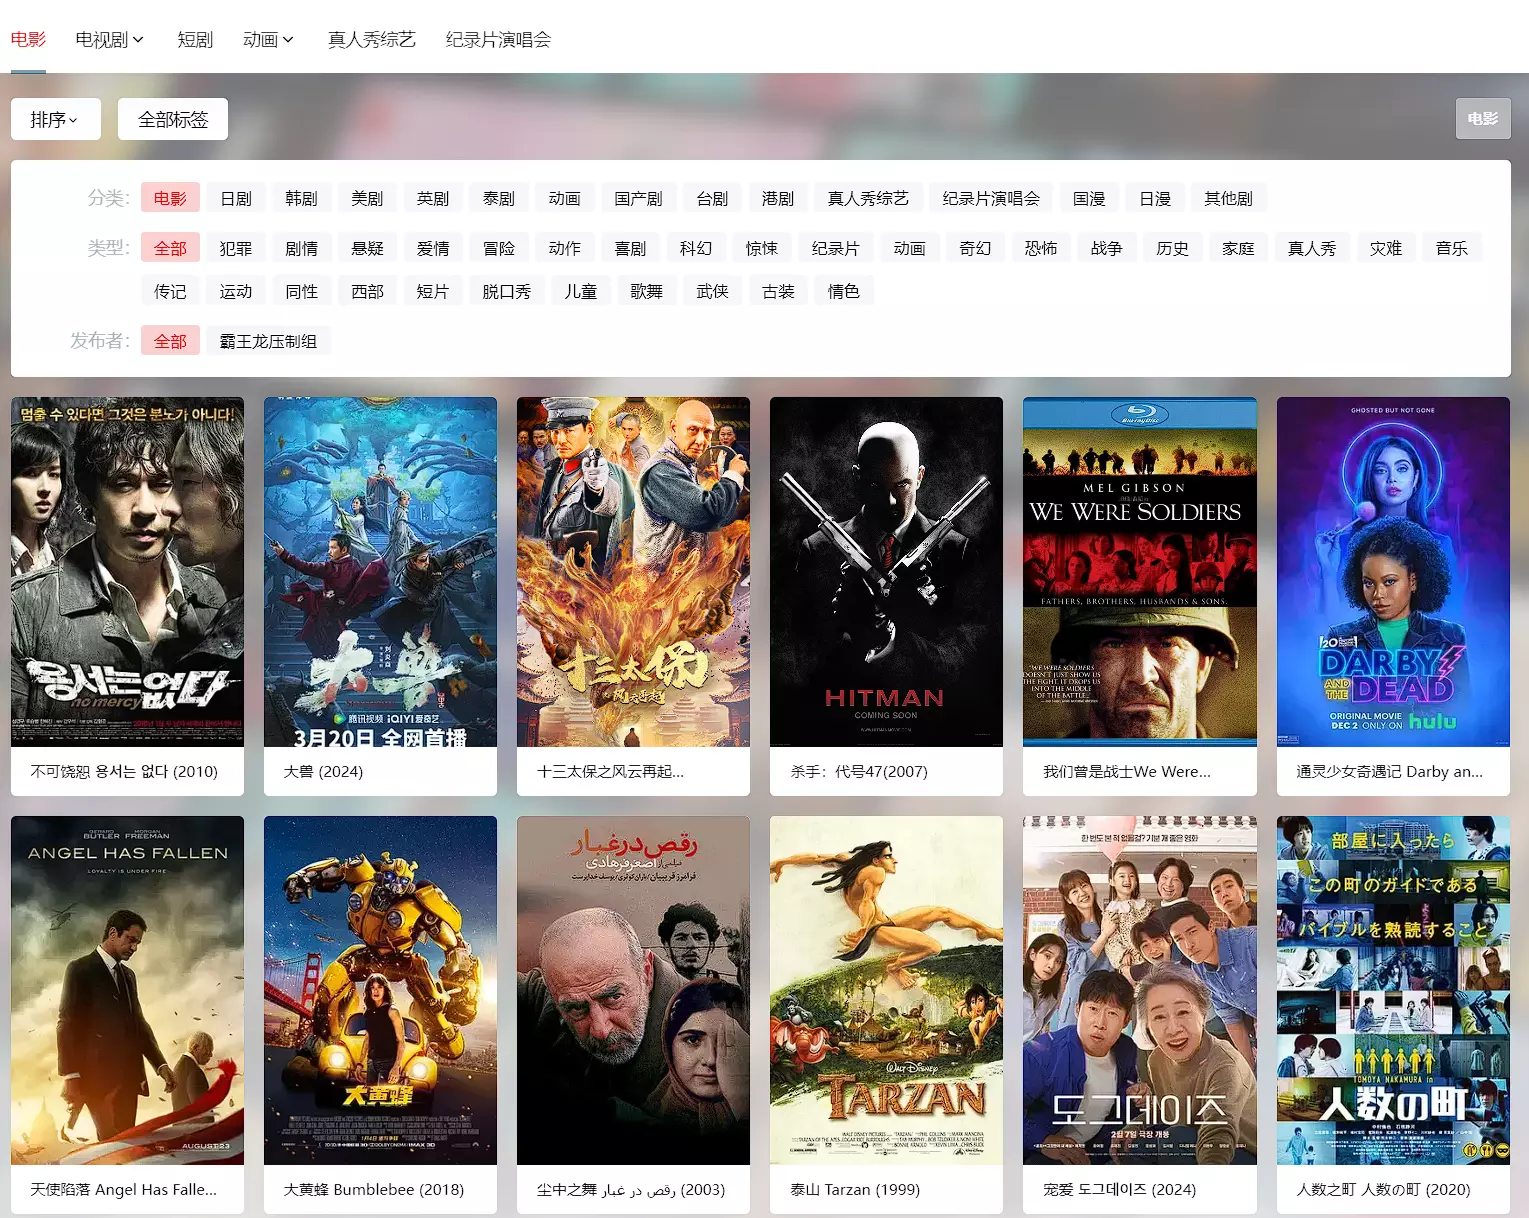Select the Angel Has Fallen poster
Screen dimensions: 1529x1218
127,990
